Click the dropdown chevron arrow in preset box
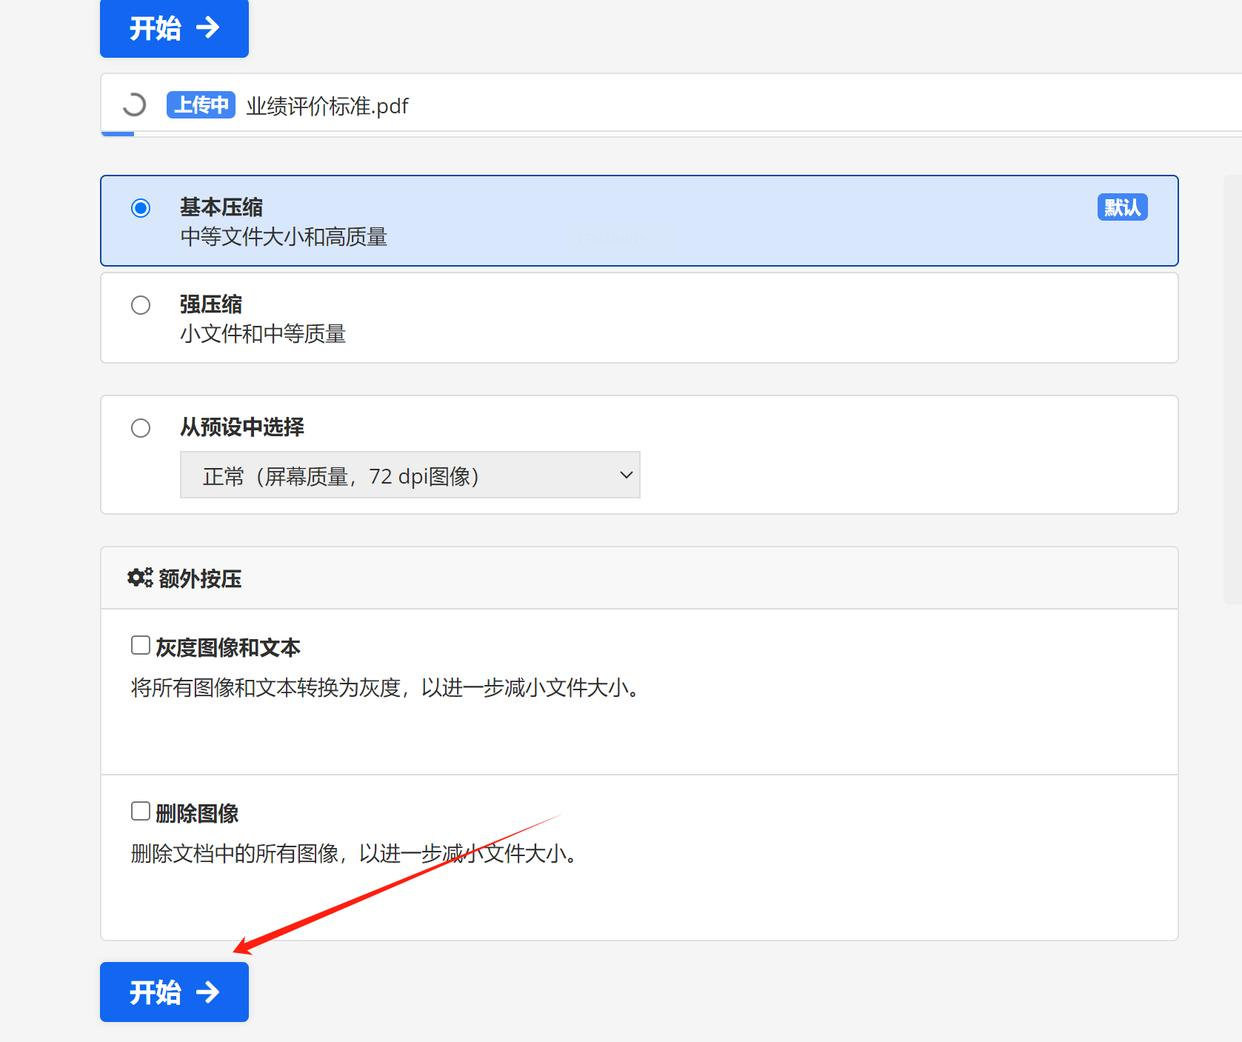The height and width of the screenshot is (1042, 1242). coord(626,475)
